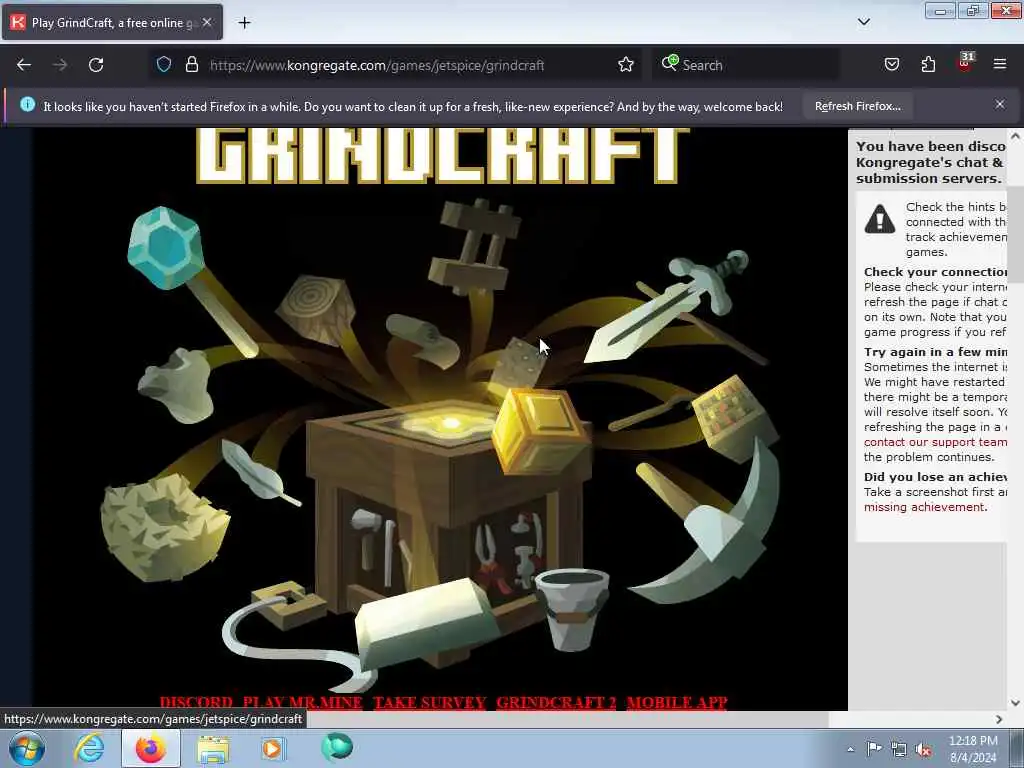Open the DISCORD link
1024x768 pixels.
pos(197,702)
